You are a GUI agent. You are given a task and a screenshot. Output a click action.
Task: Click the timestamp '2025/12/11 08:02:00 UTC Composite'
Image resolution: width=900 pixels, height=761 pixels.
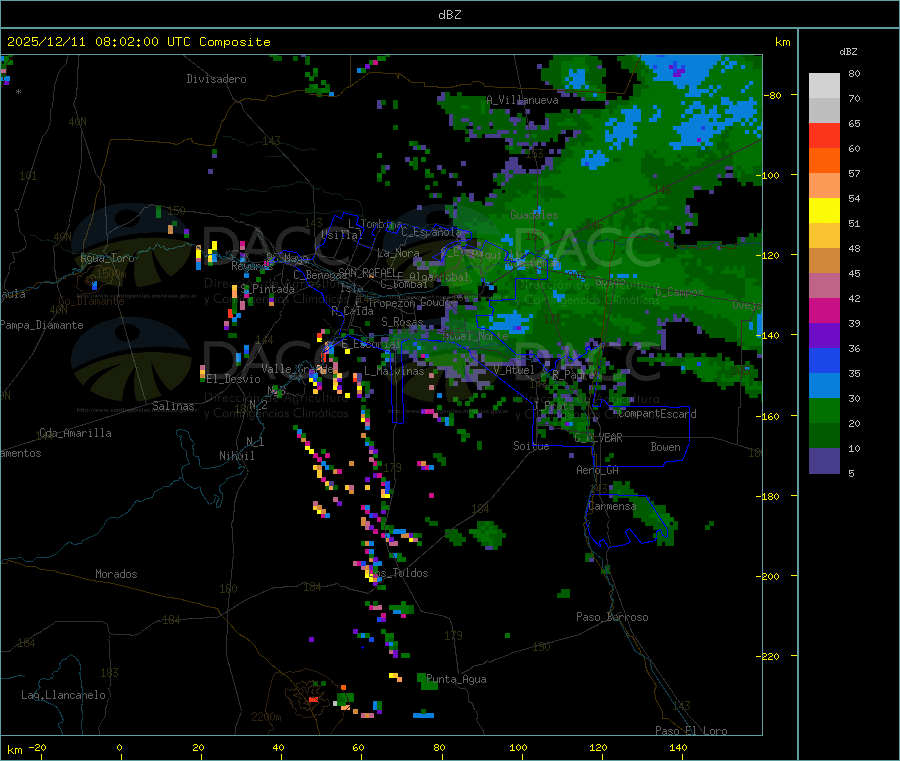tap(138, 42)
